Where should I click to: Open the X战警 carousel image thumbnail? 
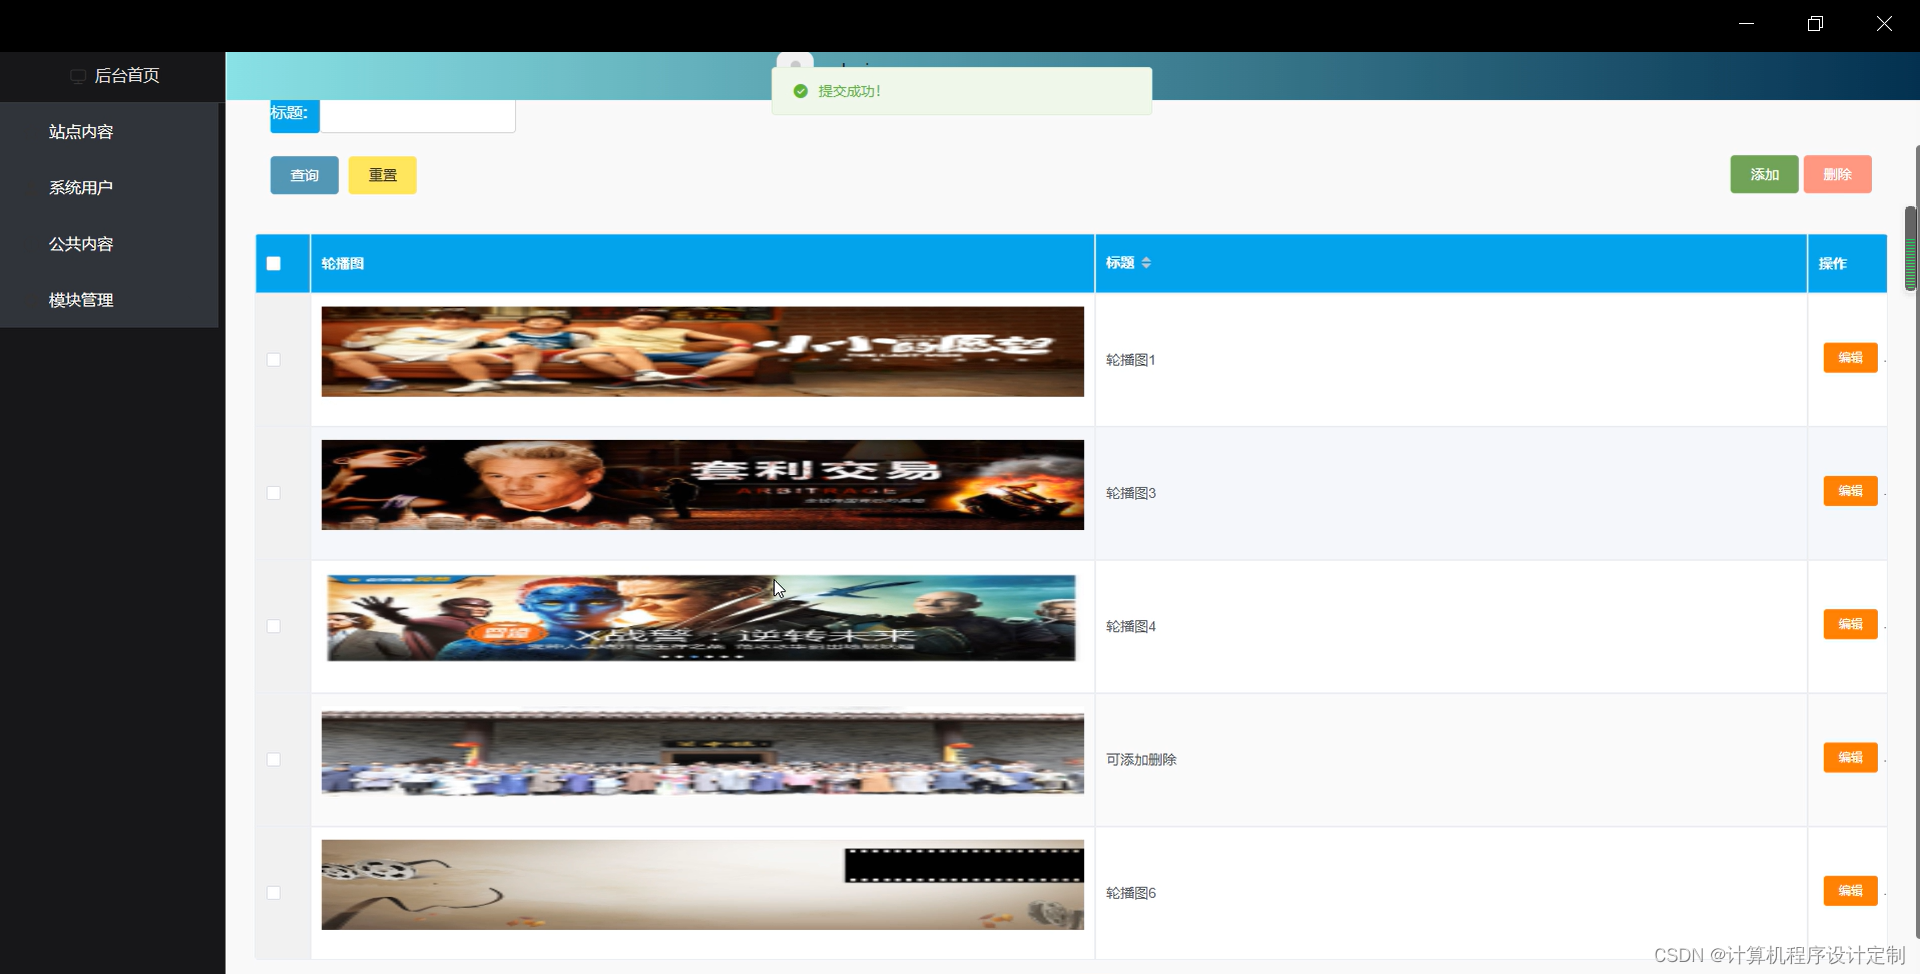click(x=701, y=618)
